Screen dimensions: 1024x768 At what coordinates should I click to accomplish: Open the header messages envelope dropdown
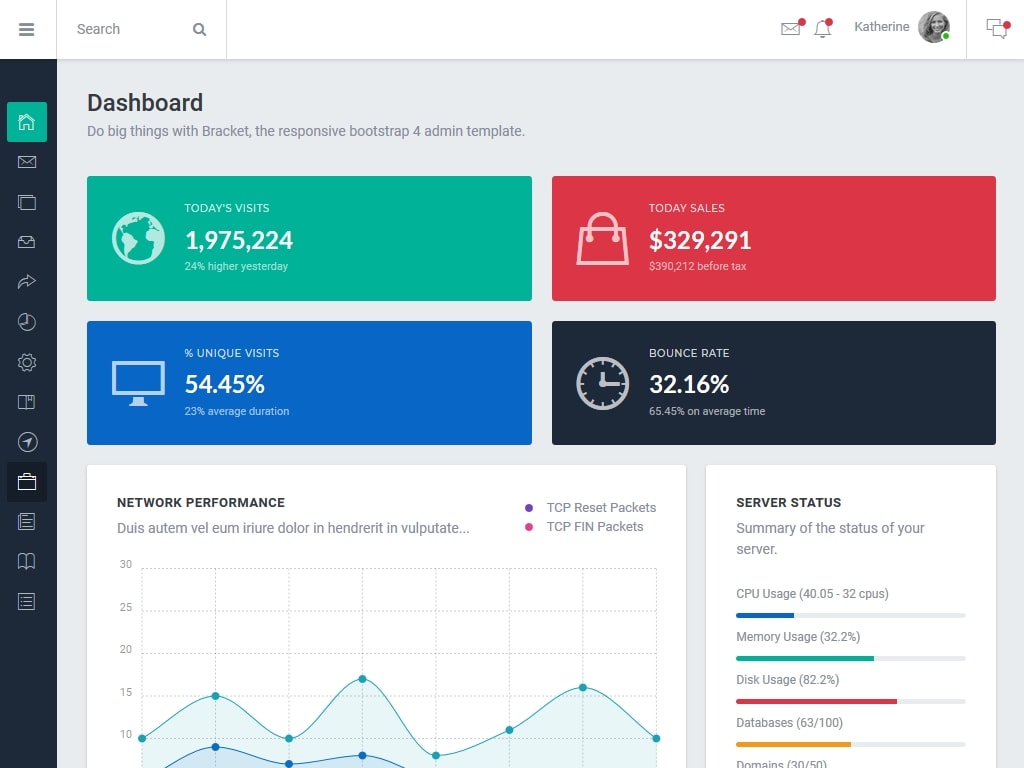pos(791,29)
